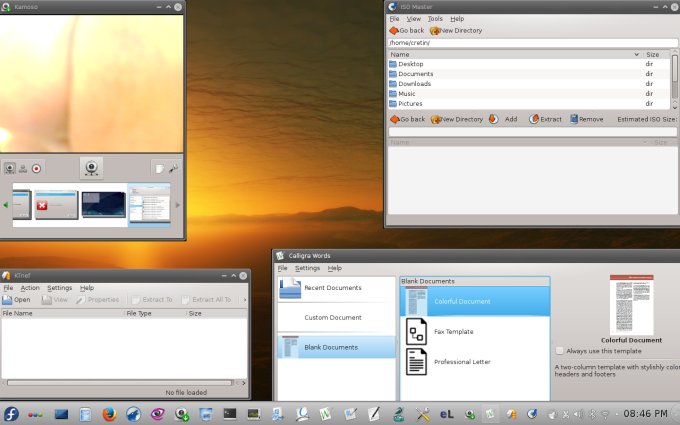Select the Fax Template option
680x425 pixels.
453,331
